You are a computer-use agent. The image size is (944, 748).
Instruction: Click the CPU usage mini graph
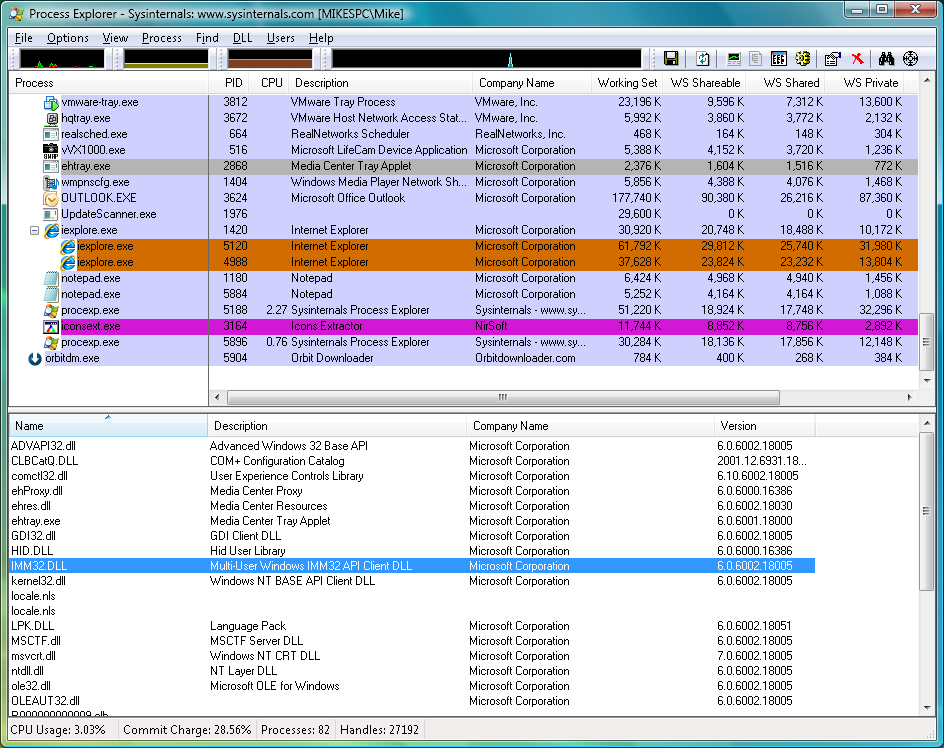pos(62,58)
